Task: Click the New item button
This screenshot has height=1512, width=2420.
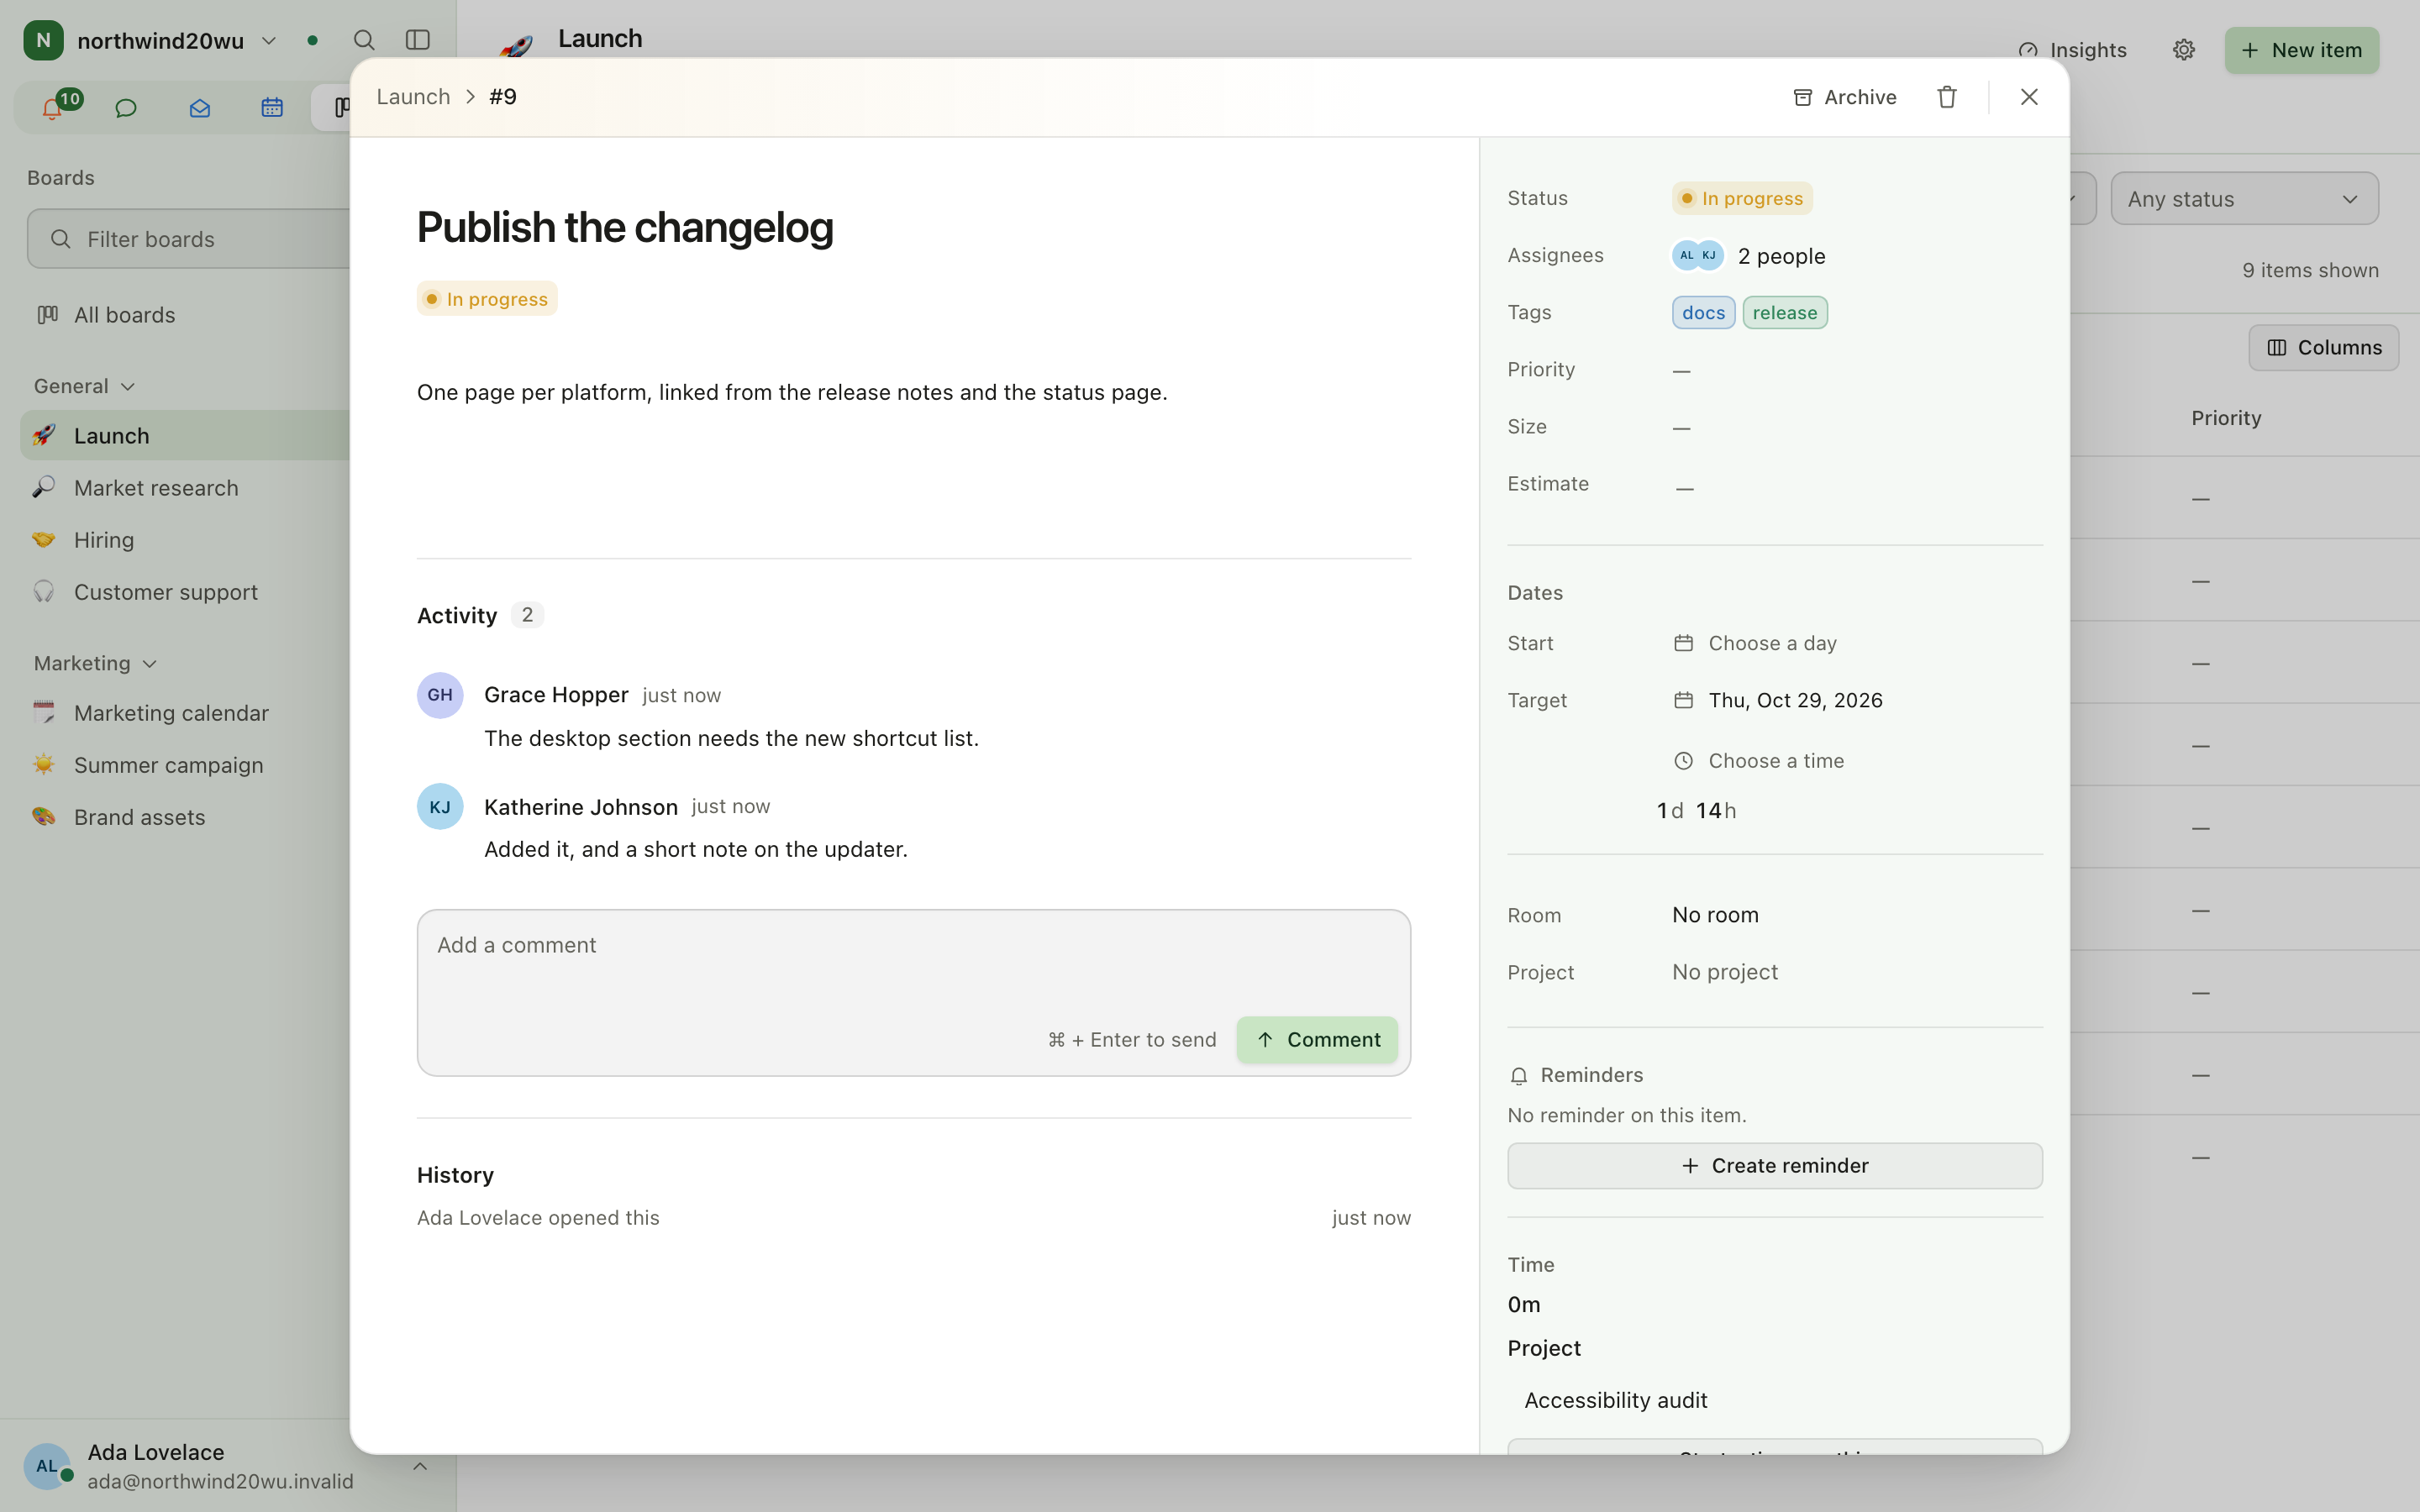Action: [x=2302, y=50]
